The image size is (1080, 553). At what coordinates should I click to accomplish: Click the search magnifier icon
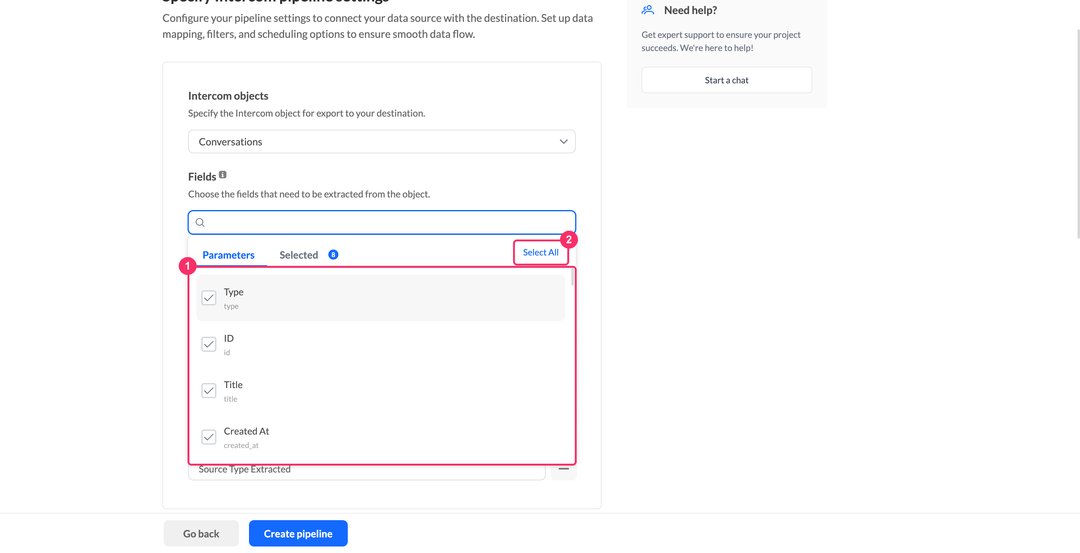click(x=200, y=222)
